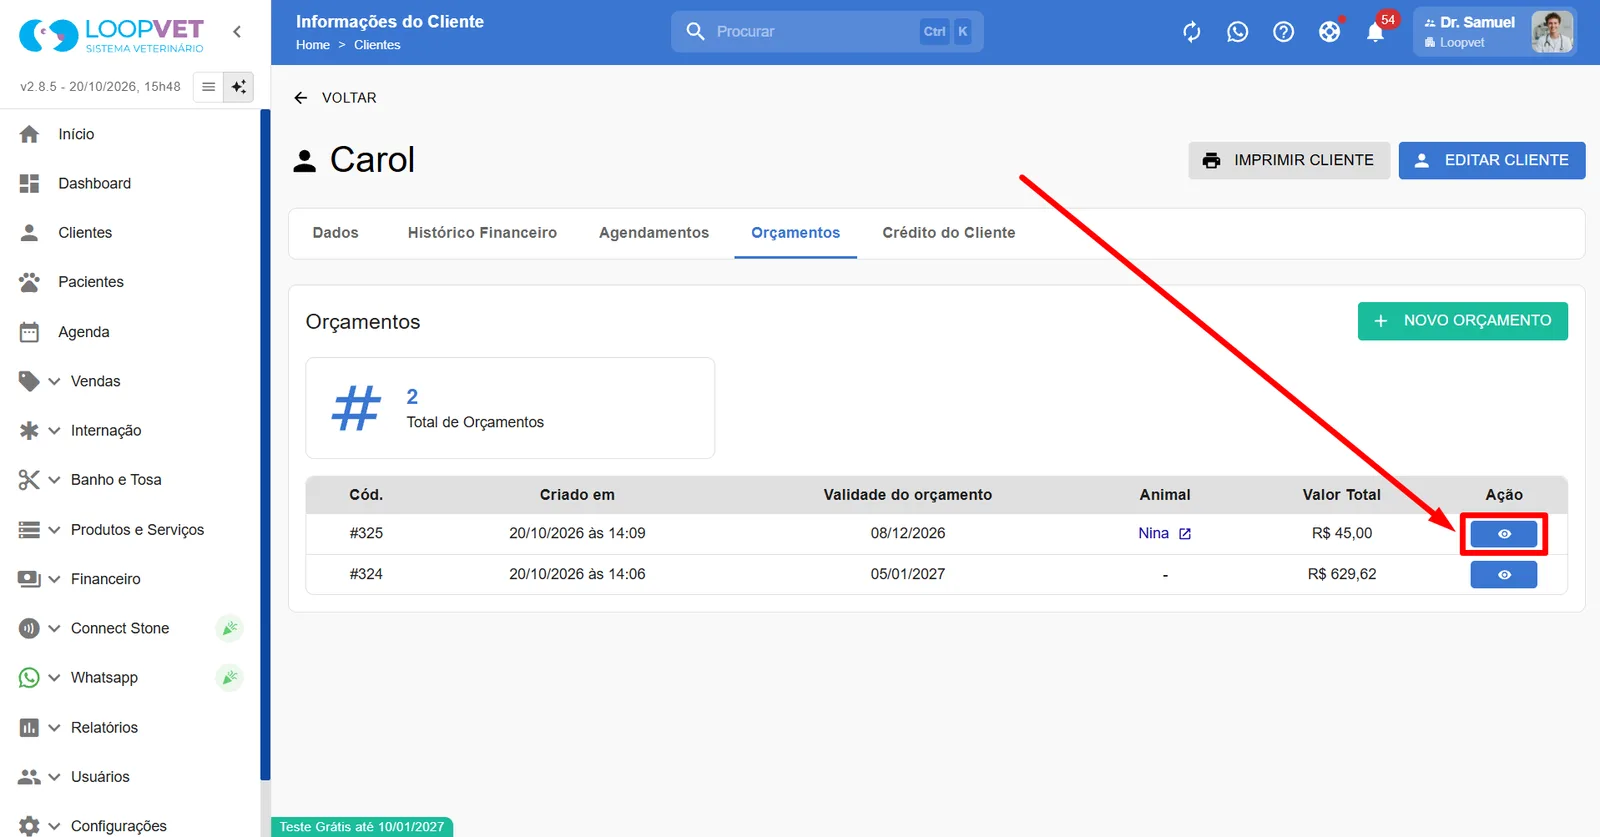Open the Crédito do Cliente tab

click(x=949, y=233)
